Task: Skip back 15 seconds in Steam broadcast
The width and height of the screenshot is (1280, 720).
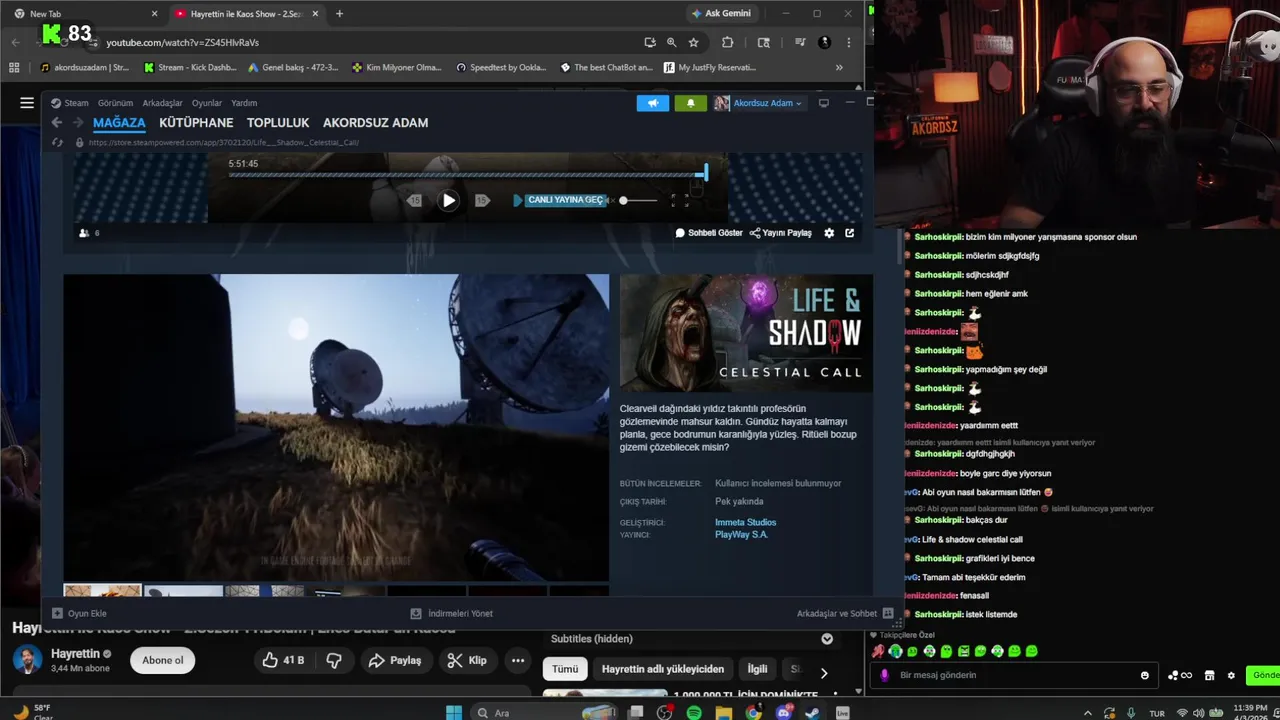Action: [x=415, y=200]
